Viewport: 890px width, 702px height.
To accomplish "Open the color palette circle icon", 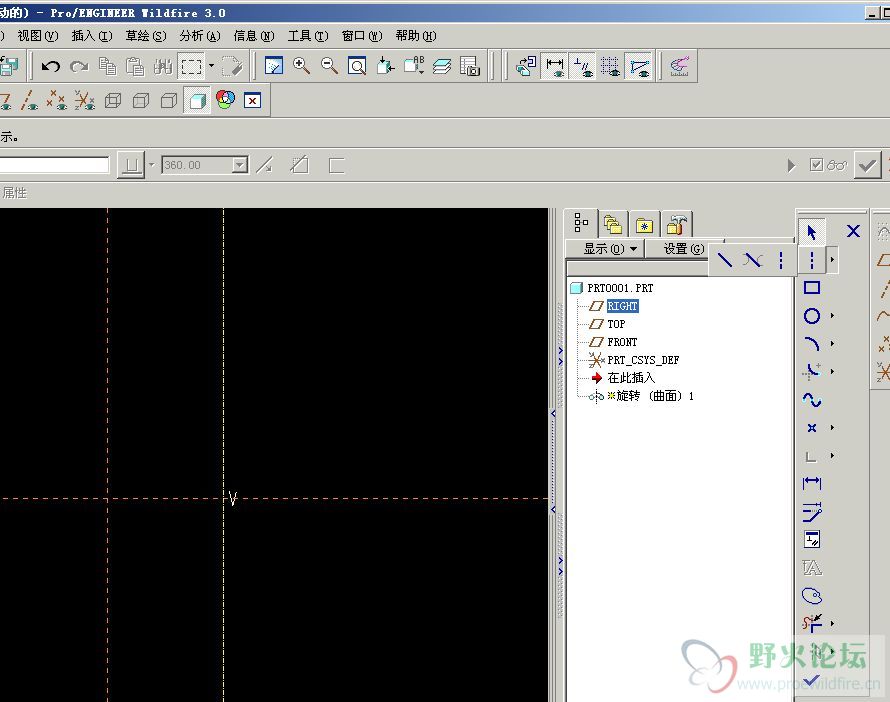I will [225, 100].
